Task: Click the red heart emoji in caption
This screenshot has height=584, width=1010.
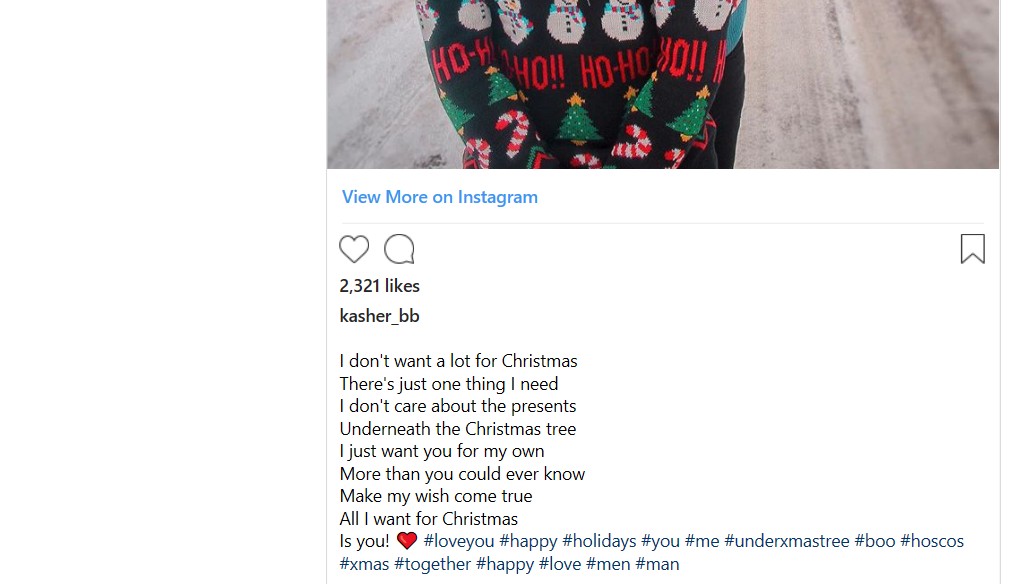Action: [x=407, y=541]
